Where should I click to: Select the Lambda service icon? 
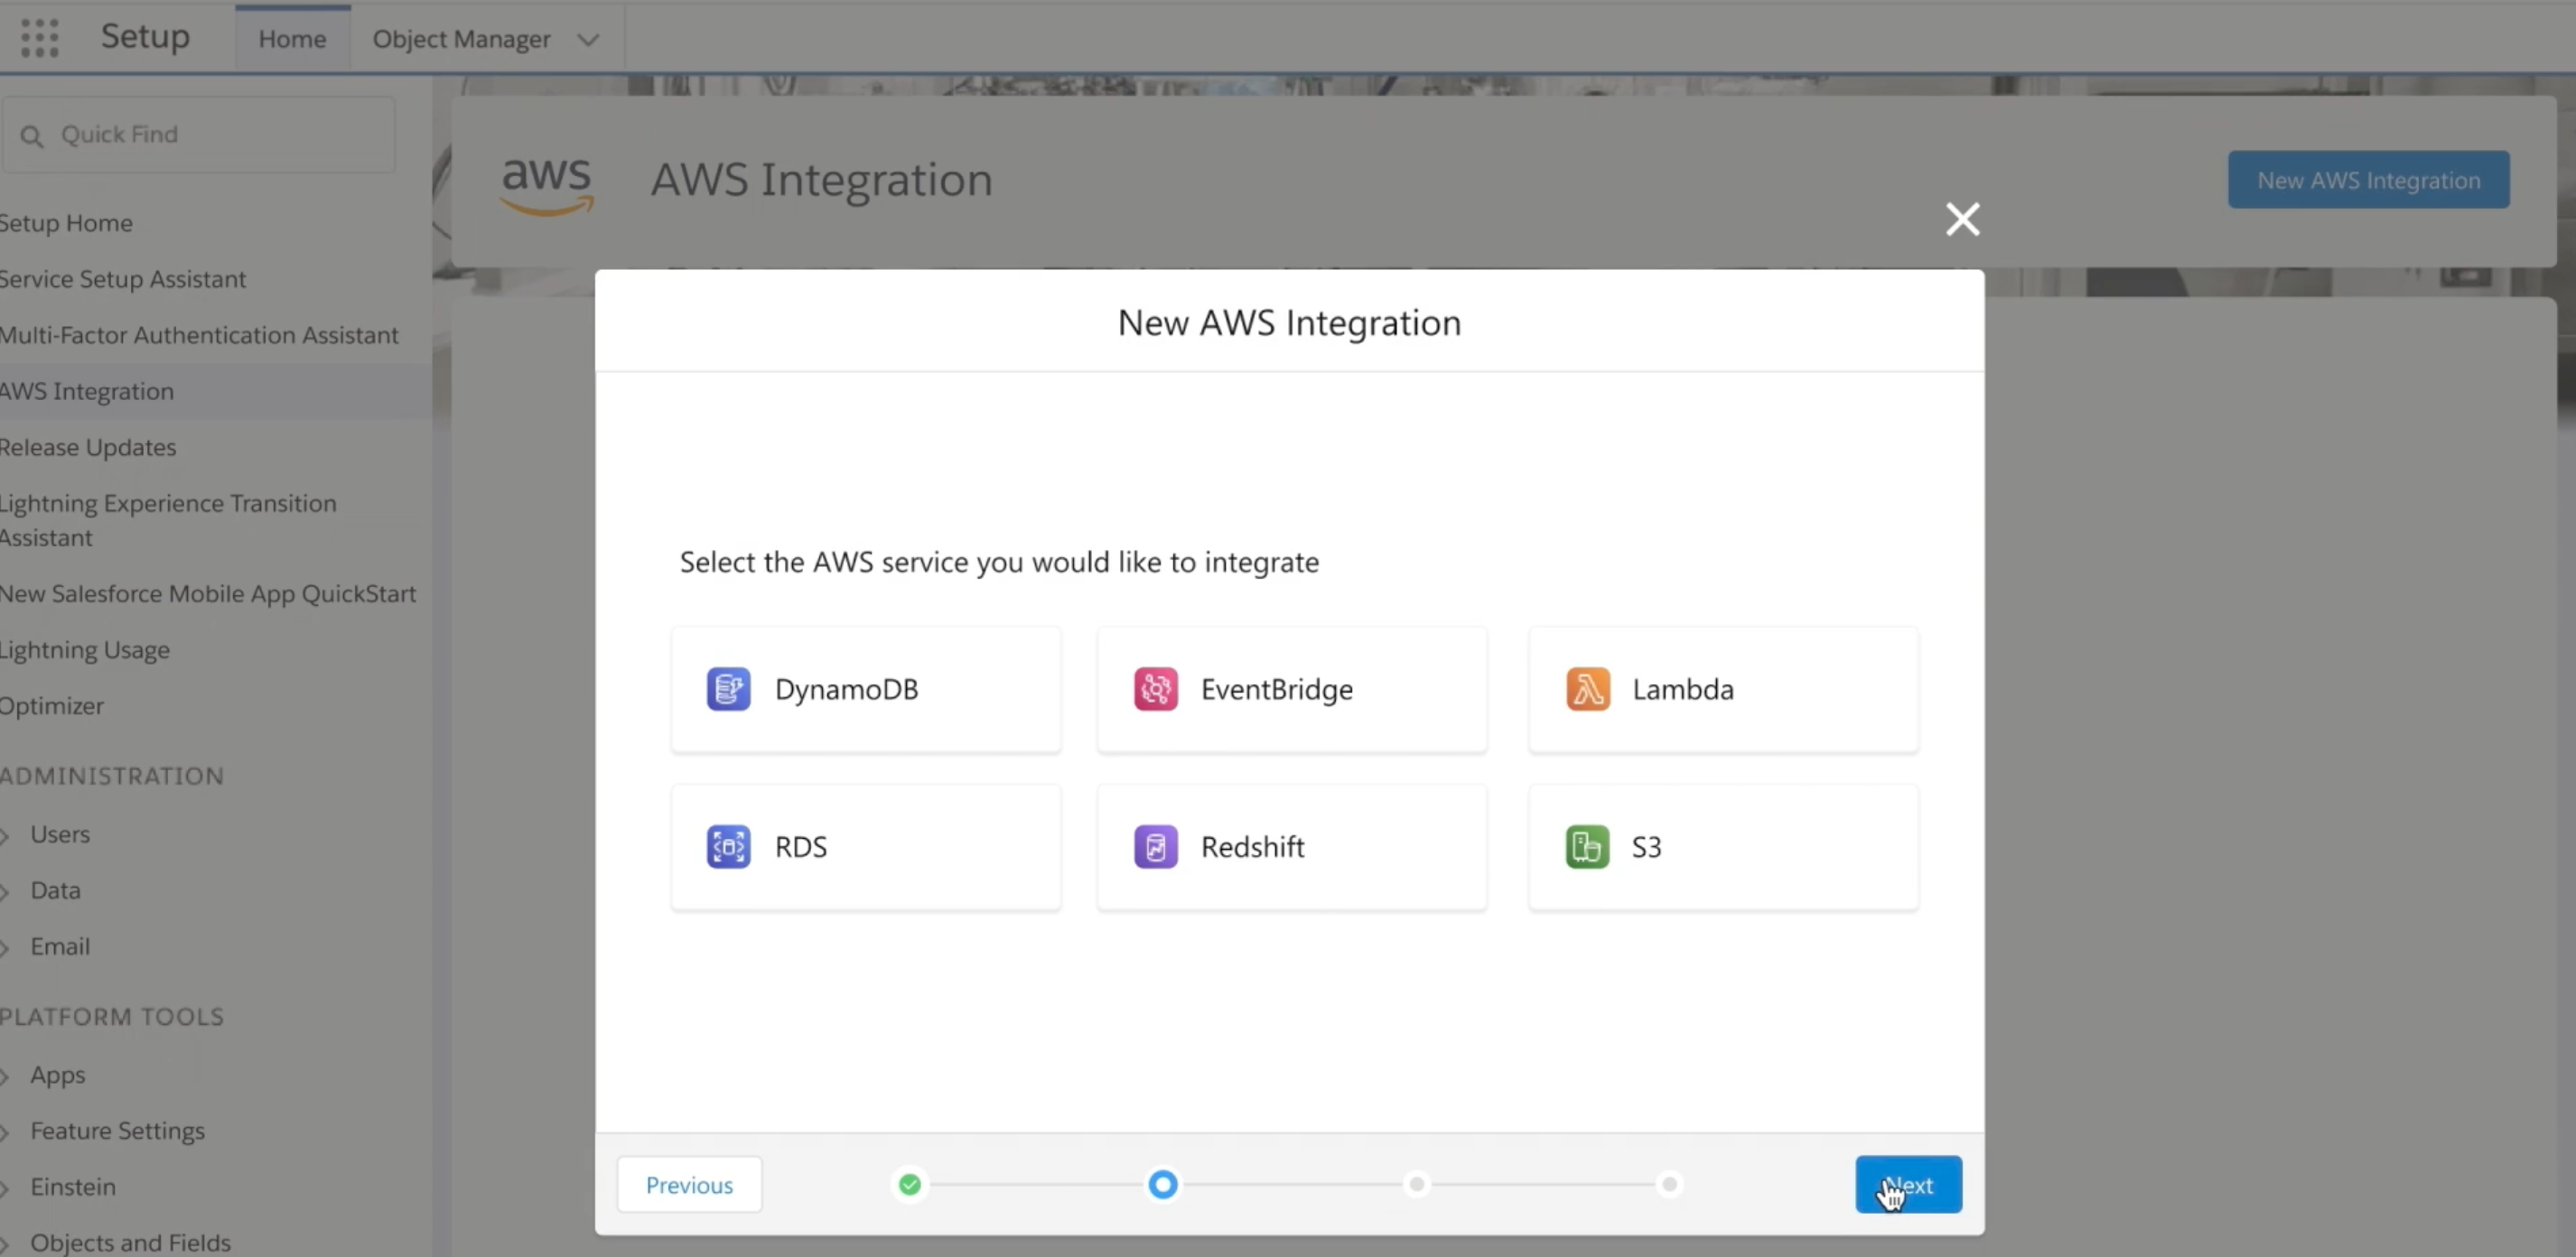[x=1587, y=688]
